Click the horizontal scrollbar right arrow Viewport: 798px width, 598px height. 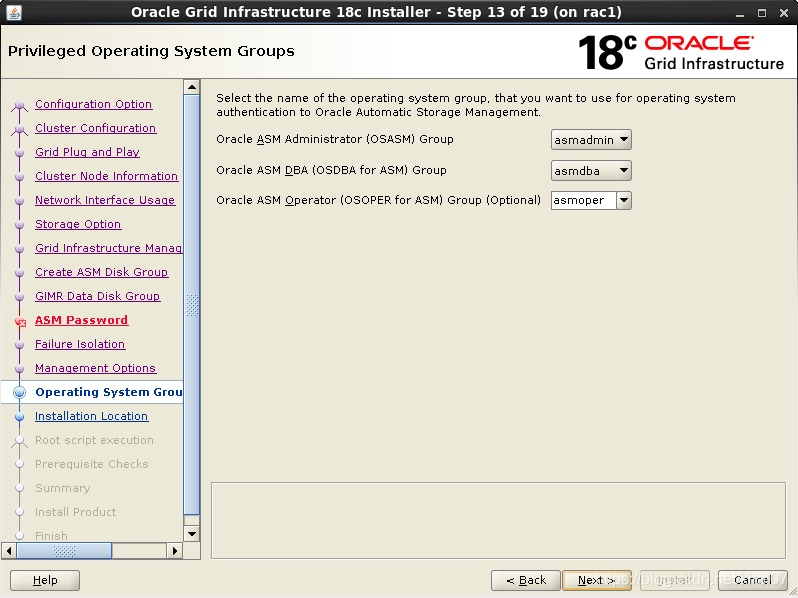click(x=175, y=551)
